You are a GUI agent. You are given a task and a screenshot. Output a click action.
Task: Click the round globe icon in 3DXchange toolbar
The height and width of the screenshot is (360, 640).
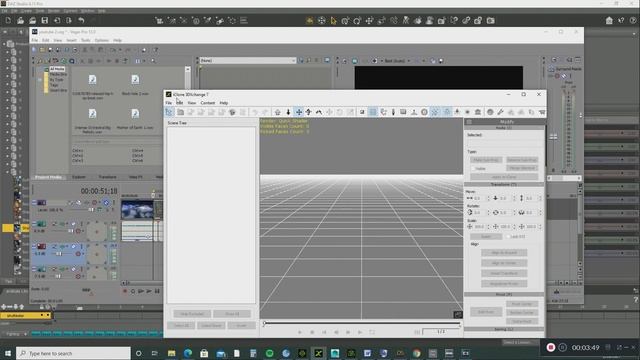pyautogui.click(x=490, y=112)
